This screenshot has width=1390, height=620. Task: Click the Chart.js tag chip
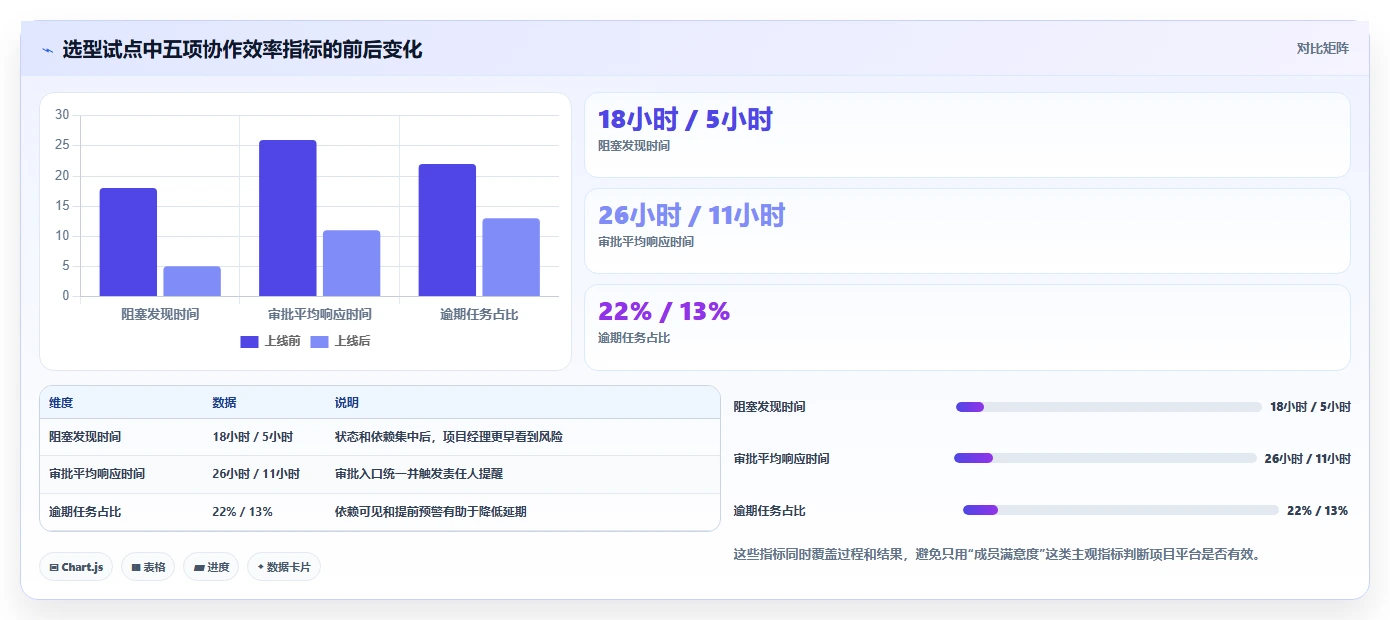point(76,567)
